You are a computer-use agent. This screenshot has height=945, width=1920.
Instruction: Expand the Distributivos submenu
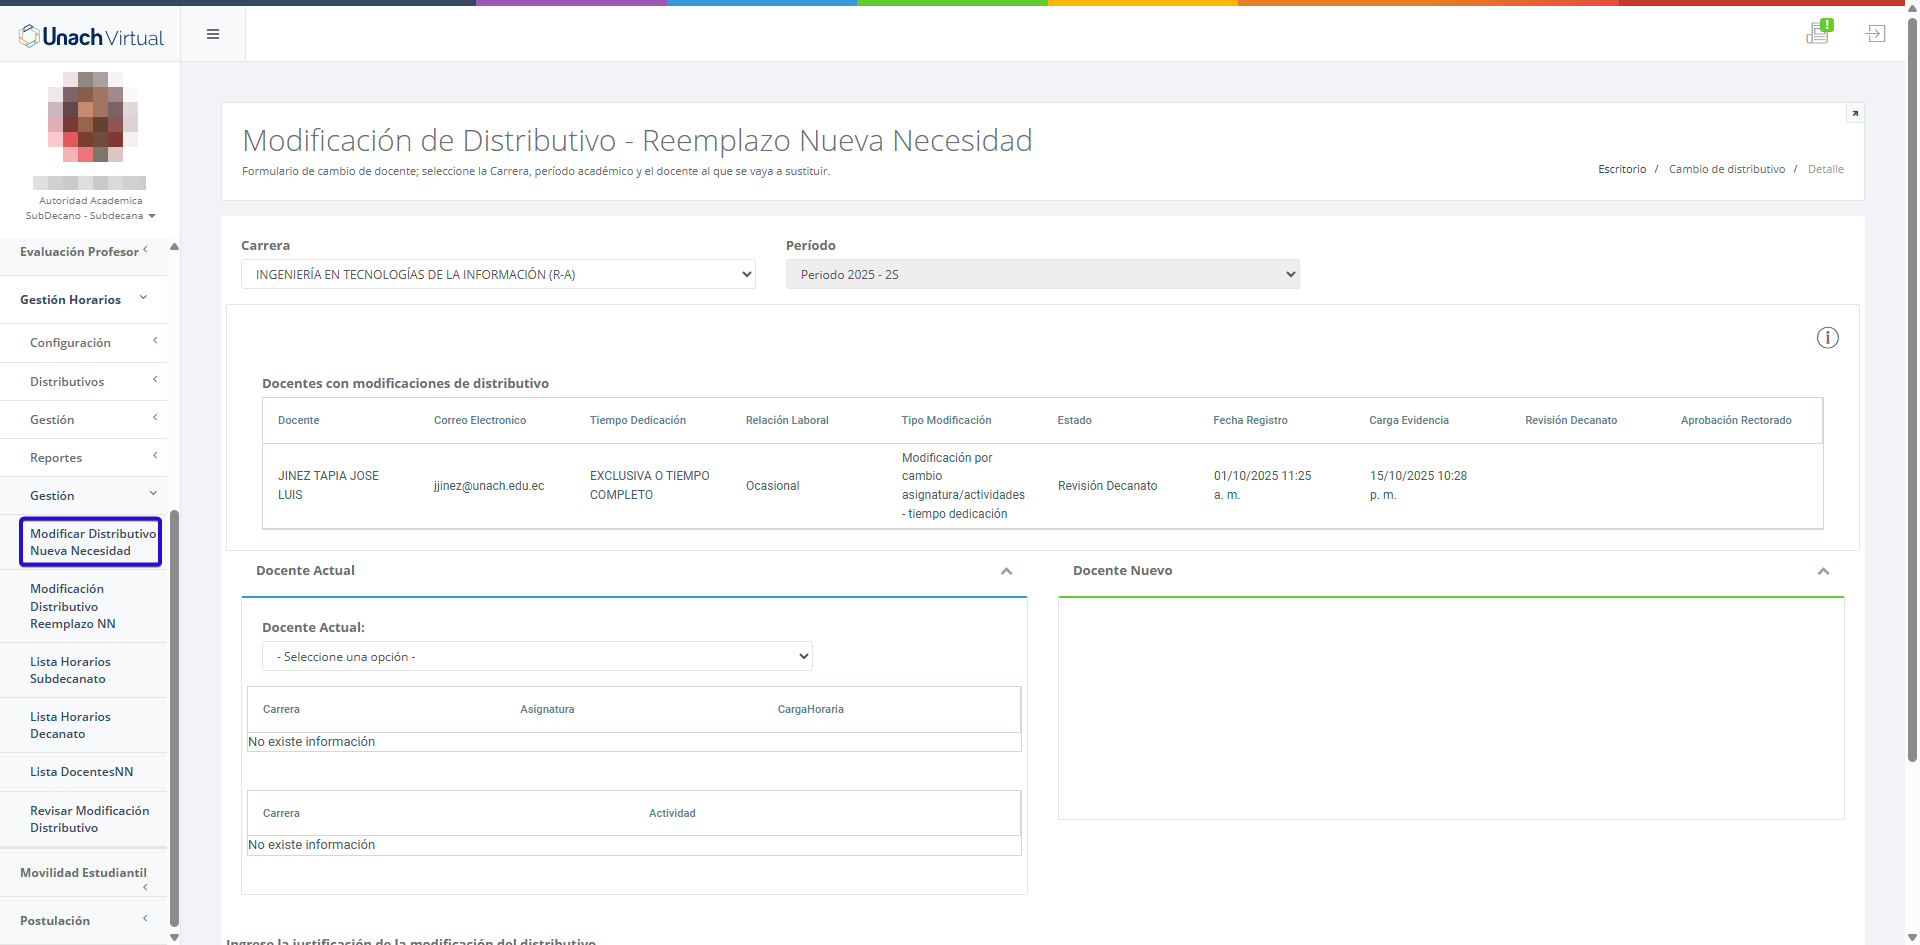click(84, 382)
